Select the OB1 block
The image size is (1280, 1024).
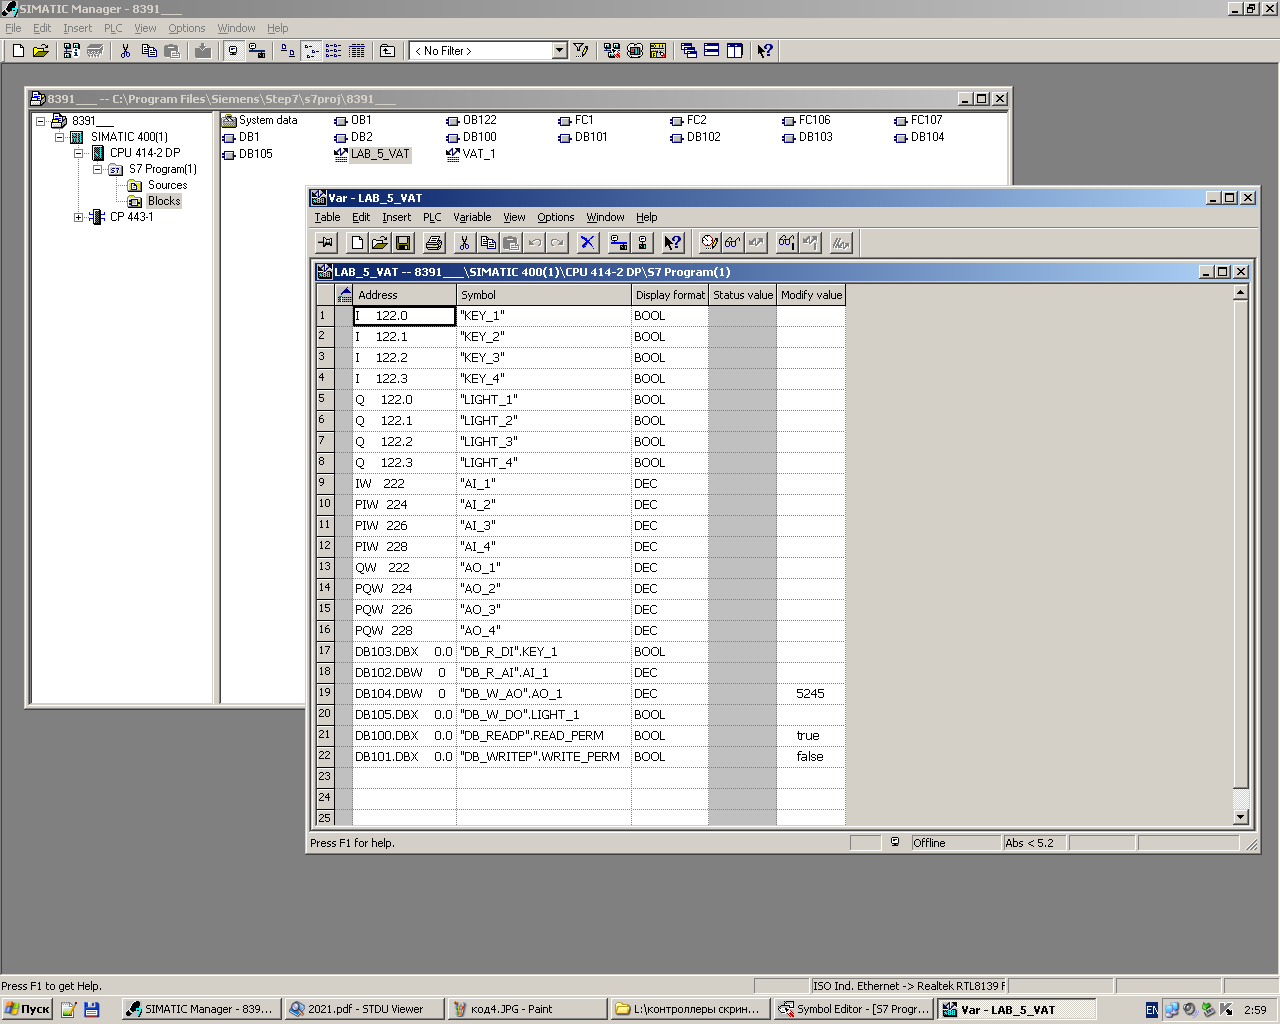(353, 120)
